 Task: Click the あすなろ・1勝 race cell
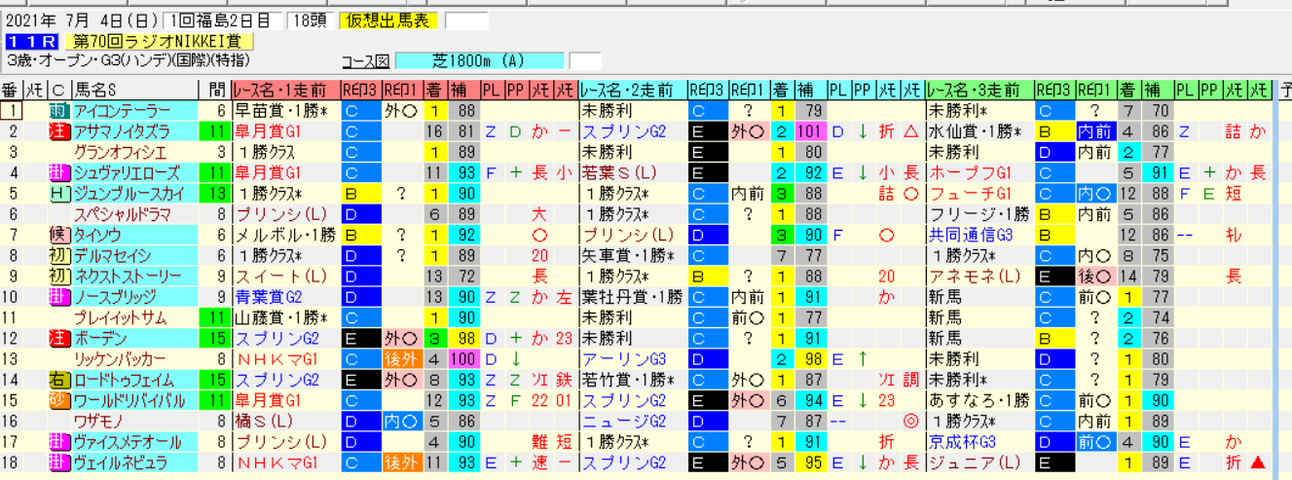tap(979, 400)
